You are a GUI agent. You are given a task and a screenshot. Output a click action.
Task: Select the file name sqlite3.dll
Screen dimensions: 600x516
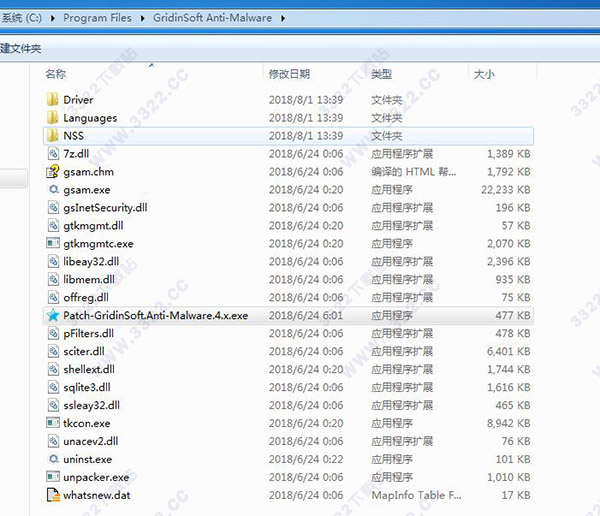(87, 388)
